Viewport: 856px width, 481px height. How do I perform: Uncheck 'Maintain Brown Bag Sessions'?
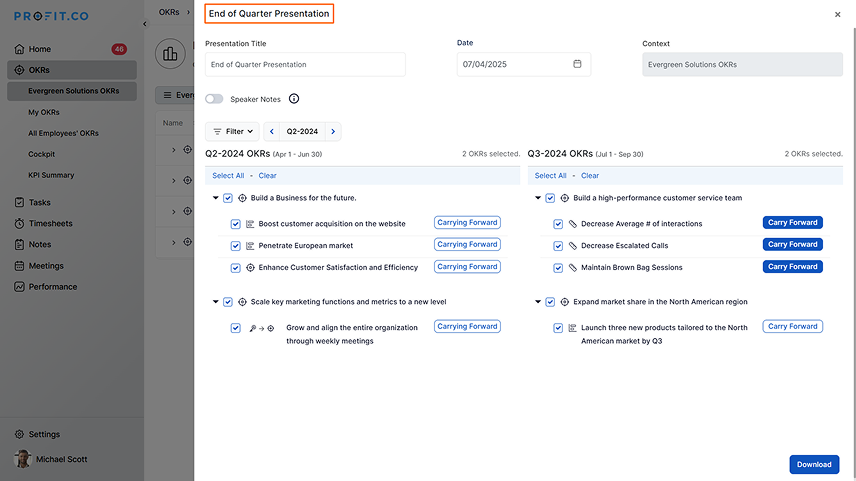[x=558, y=268]
